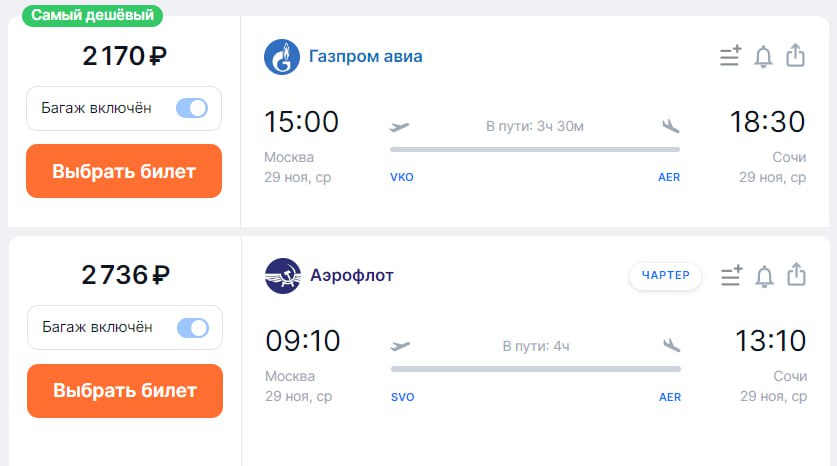
Task: Open Газпром авиа airline name link
Action: point(365,56)
